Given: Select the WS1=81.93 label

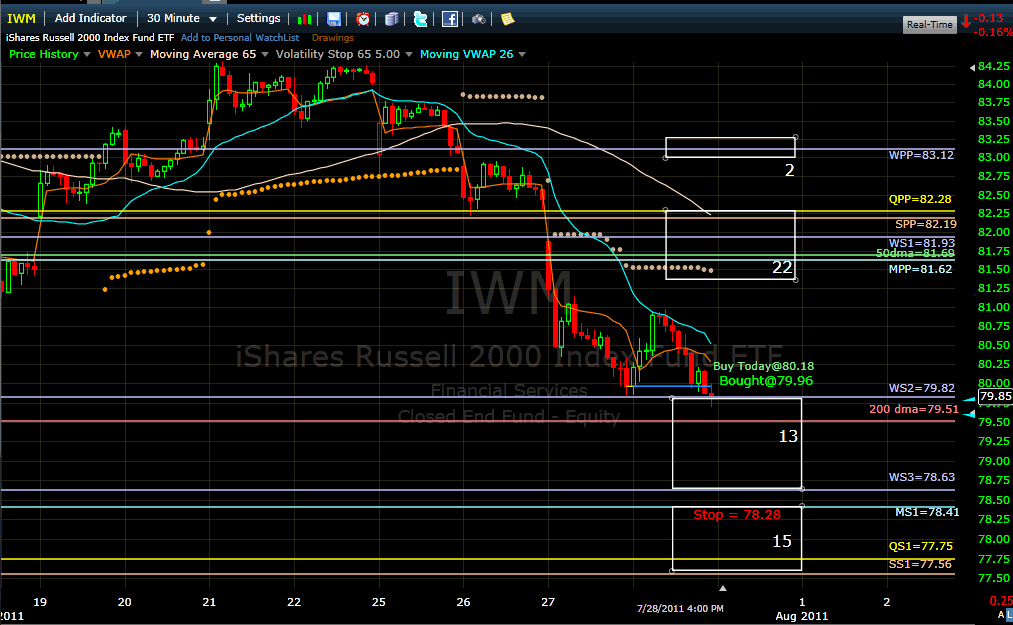Looking at the screenshot, I should (x=921, y=243).
